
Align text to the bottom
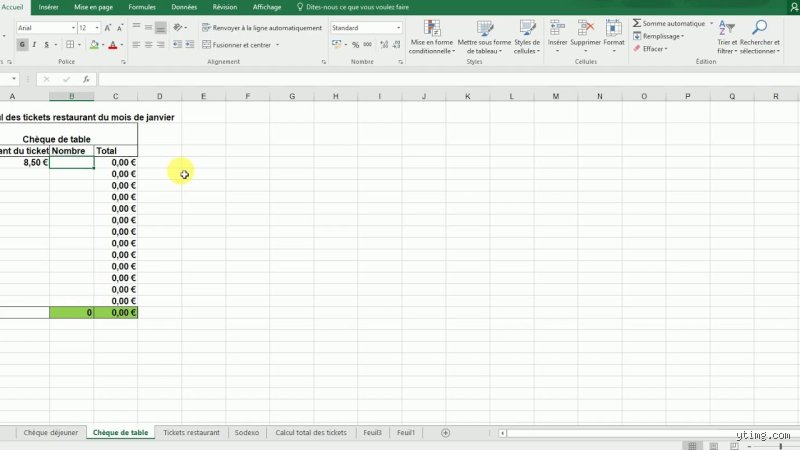tap(160, 28)
